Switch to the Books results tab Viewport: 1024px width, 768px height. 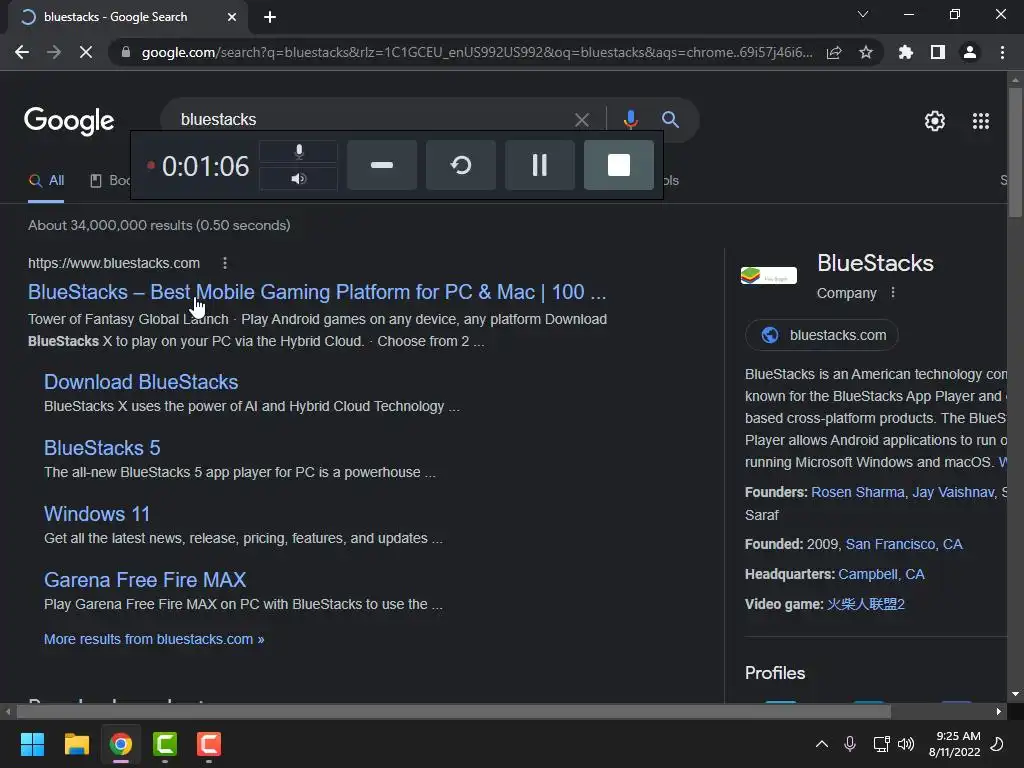(x=110, y=180)
